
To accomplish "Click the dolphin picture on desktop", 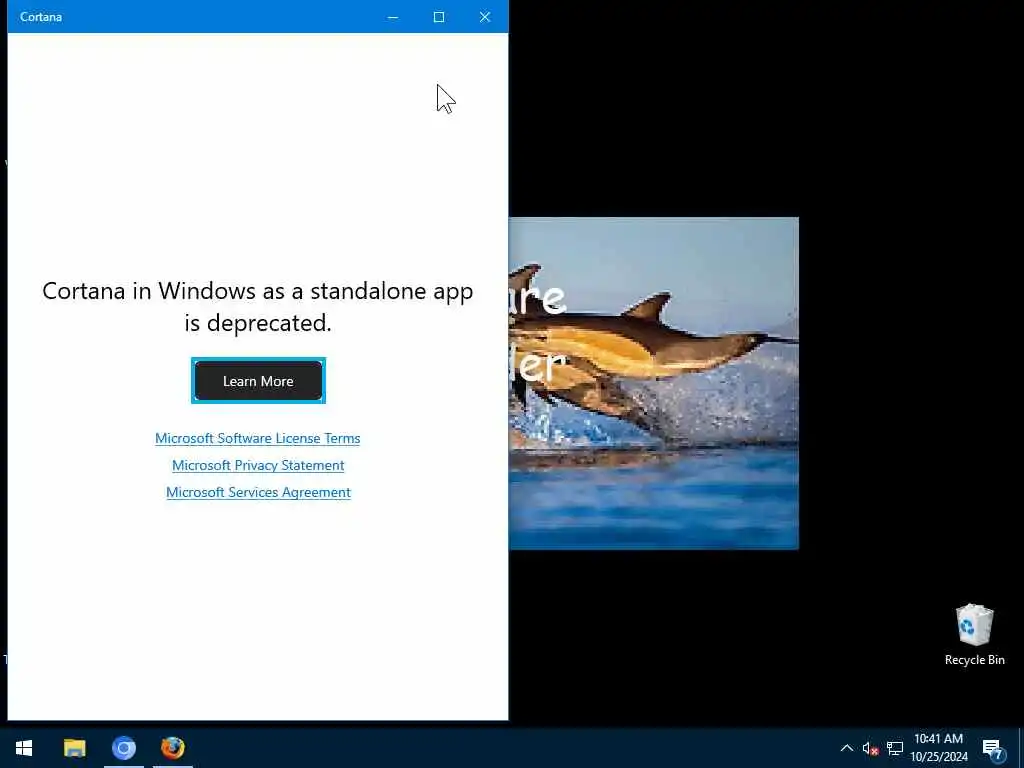I will point(654,383).
